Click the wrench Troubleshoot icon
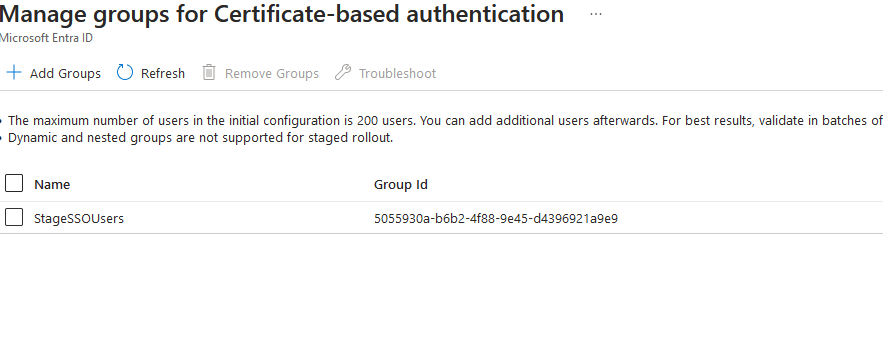 click(343, 73)
